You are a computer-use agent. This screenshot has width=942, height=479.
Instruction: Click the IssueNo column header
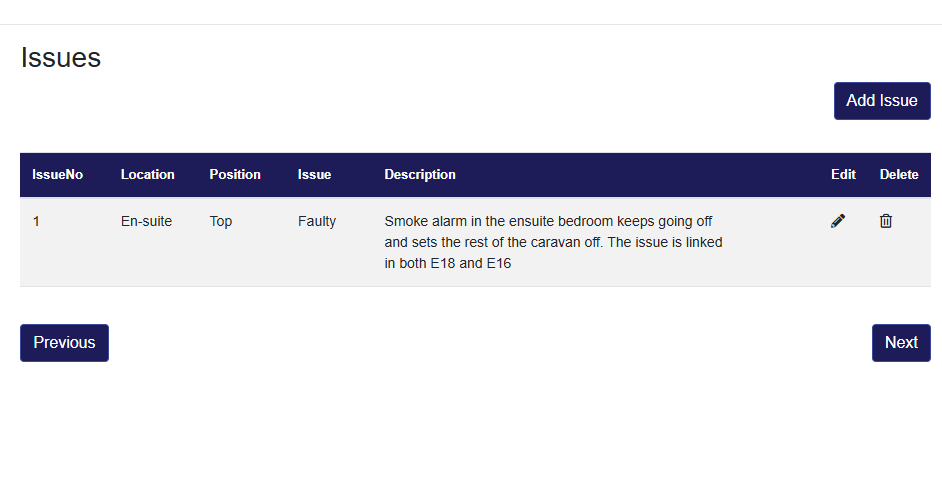[58, 174]
